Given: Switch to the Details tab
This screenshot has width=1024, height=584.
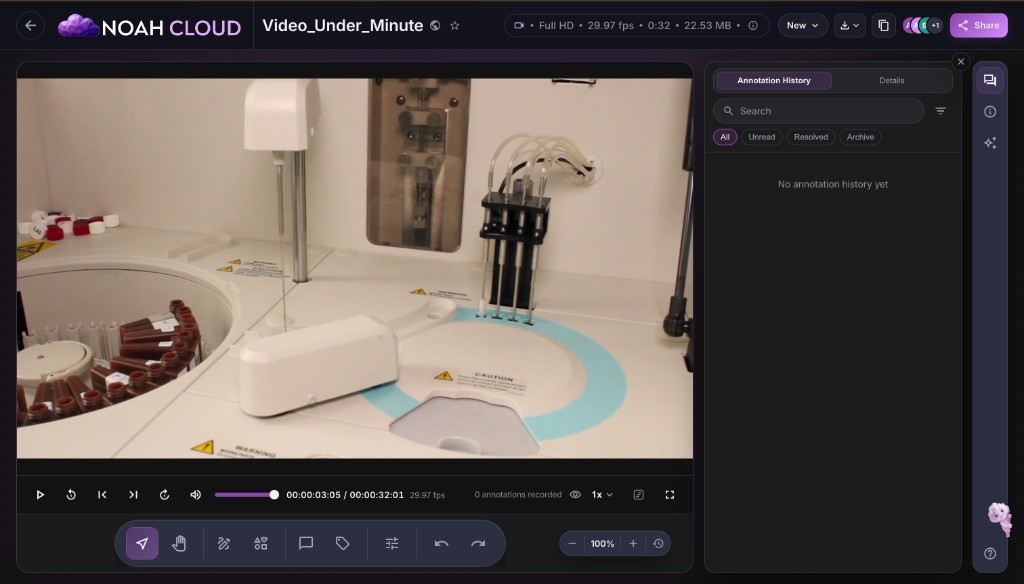Looking at the screenshot, I should [891, 80].
